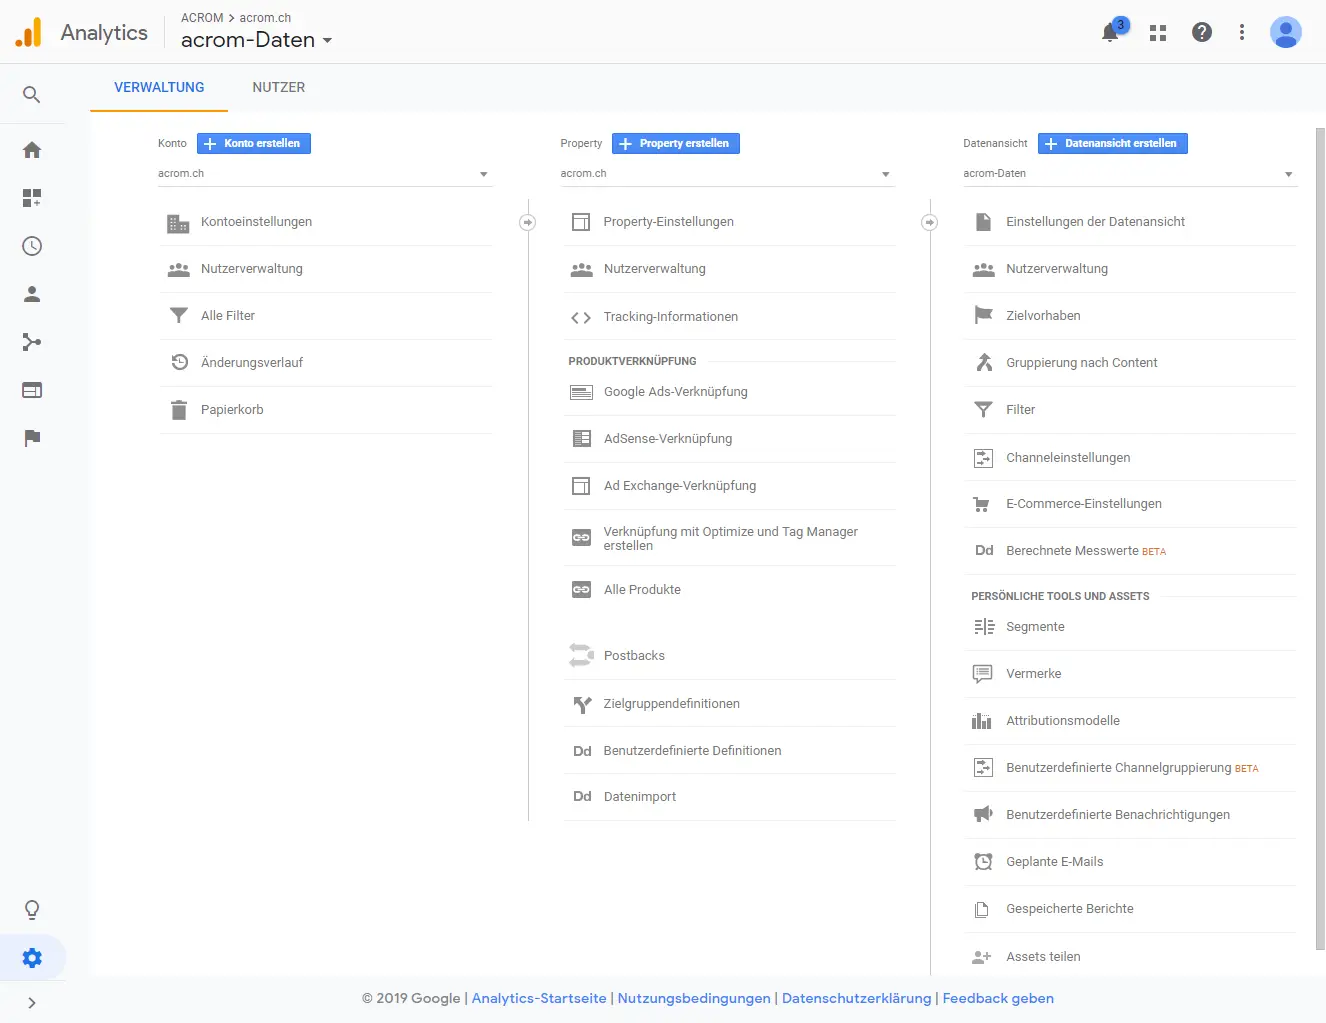The height and width of the screenshot is (1023, 1326).
Task: Select the VERWALTUNG tab
Action: pyautogui.click(x=158, y=87)
